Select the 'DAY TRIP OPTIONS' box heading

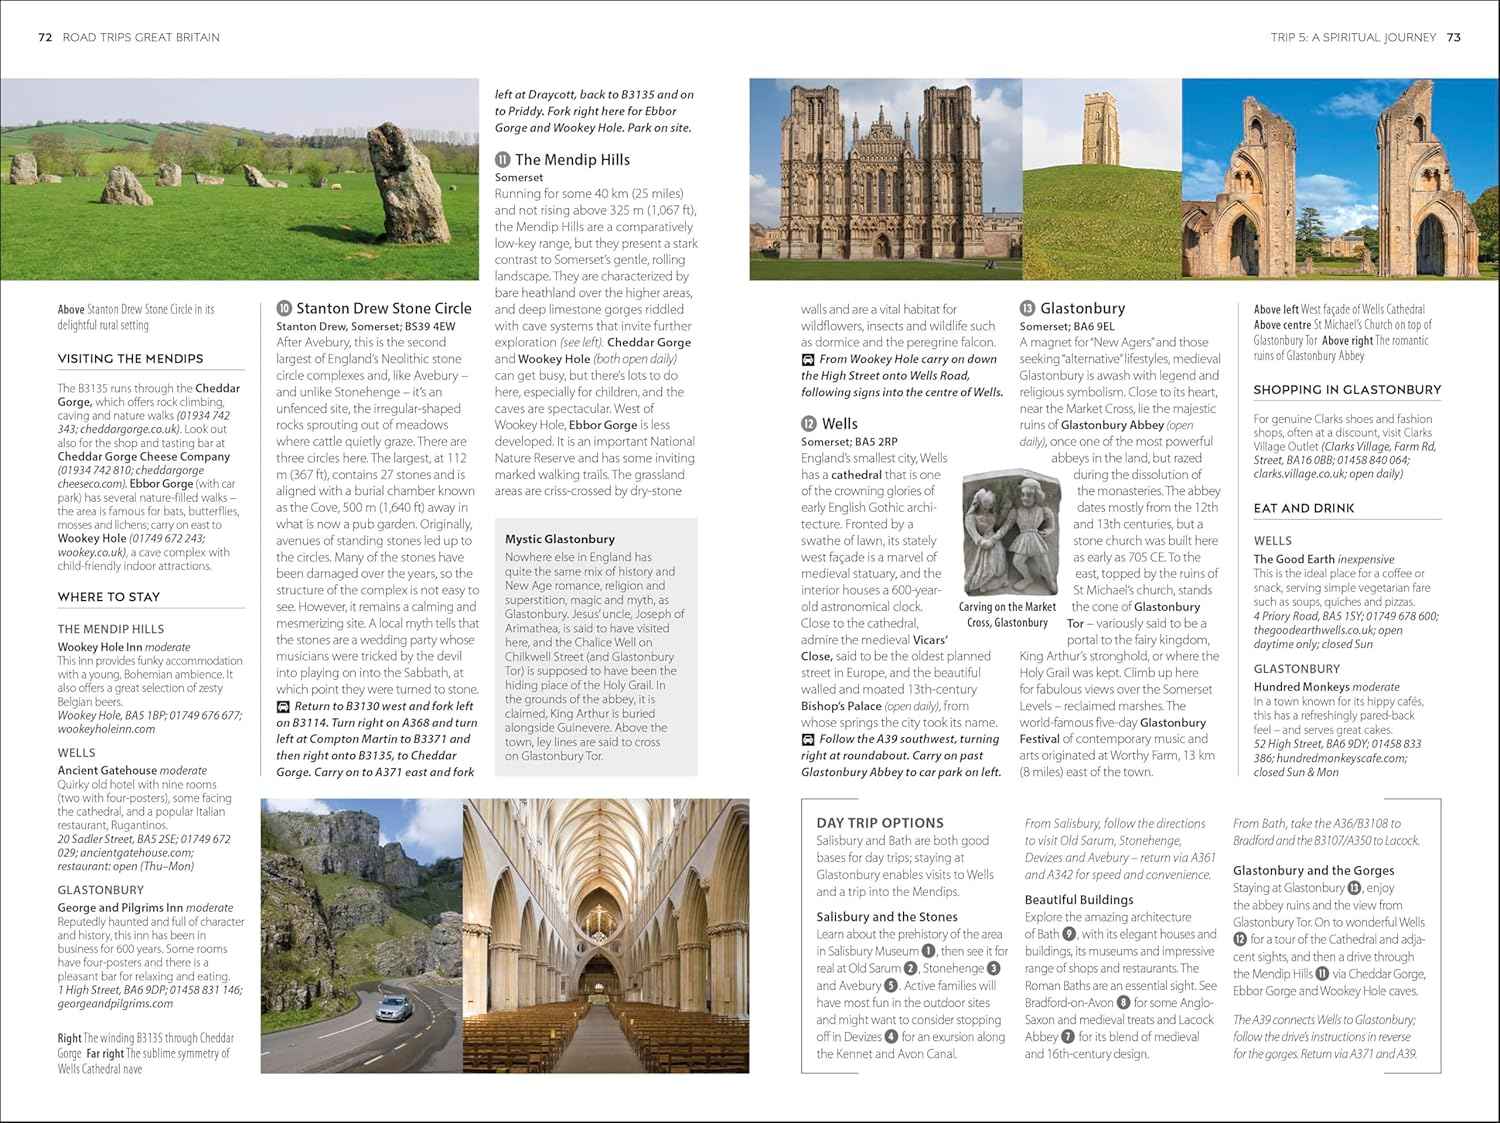(x=880, y=823)
